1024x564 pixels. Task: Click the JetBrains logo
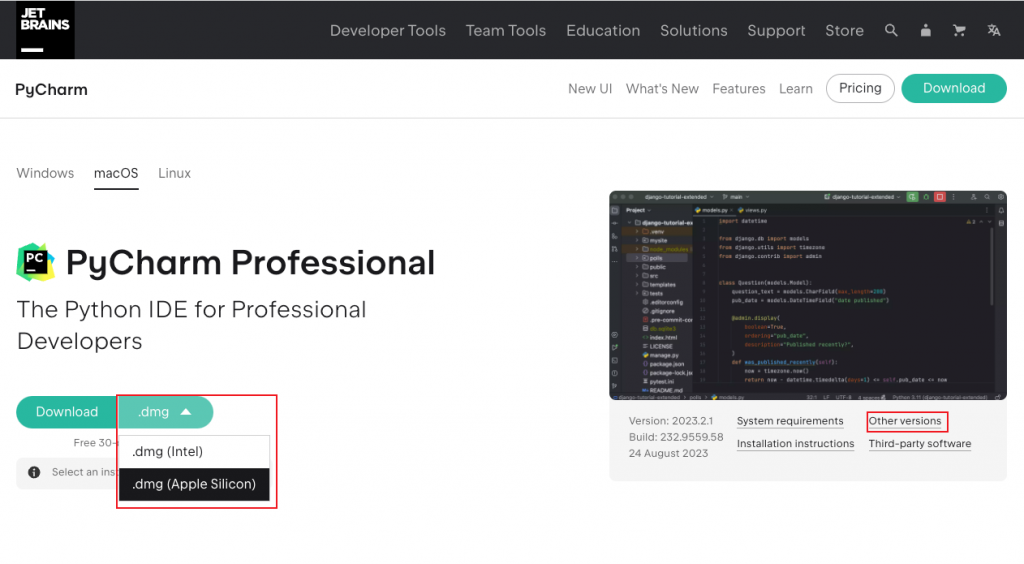coord(45,30)
